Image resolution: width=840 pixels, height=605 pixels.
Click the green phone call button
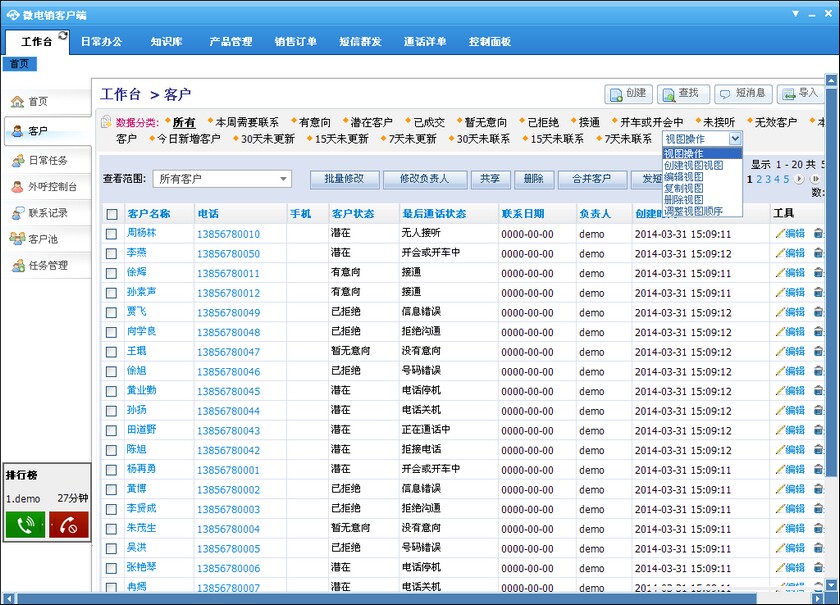coord(25,525)
